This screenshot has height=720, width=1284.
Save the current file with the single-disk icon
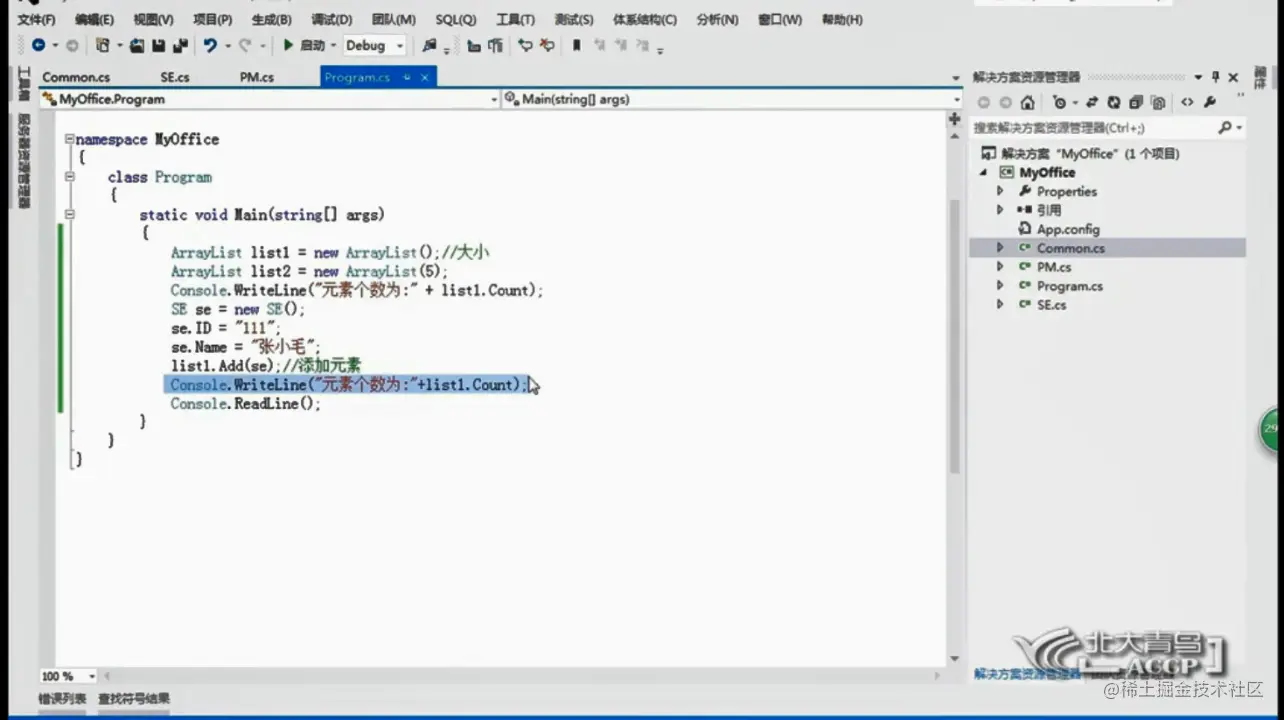coord(158,45)
